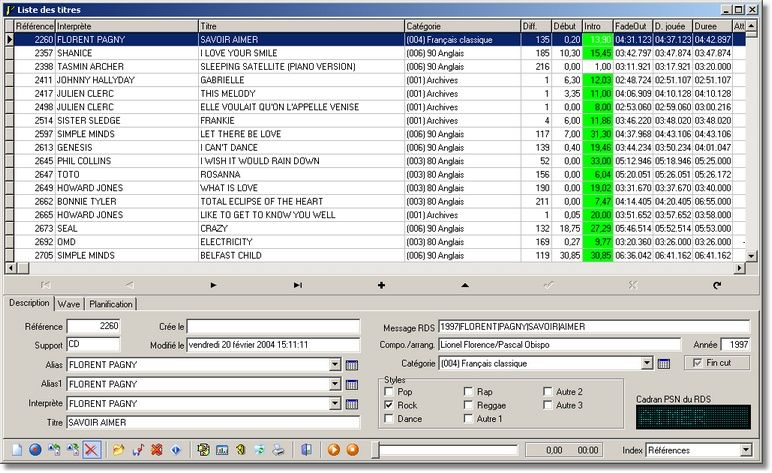Expand the Interprète dropdown in Description
Screen dimensions: 772x473
(x=335, y=404)
